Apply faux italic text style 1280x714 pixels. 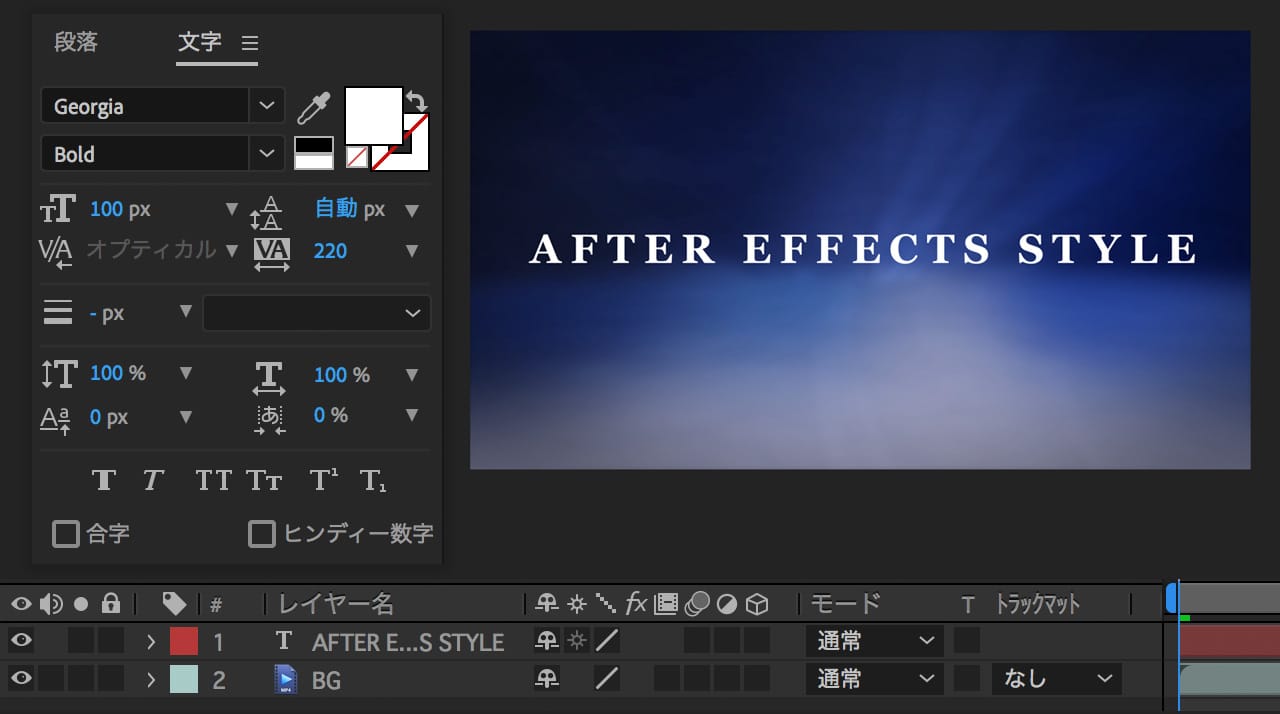click(152, 480)
